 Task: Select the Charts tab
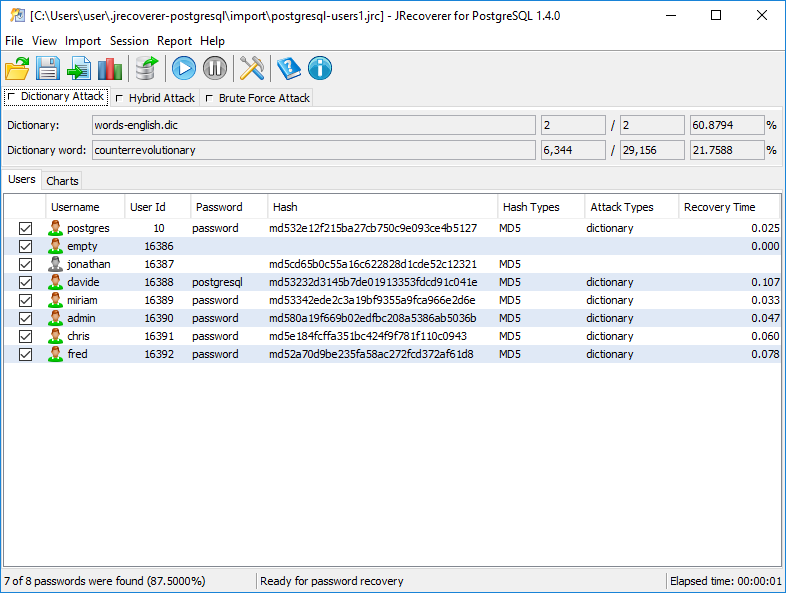click(x=62, y=181)
